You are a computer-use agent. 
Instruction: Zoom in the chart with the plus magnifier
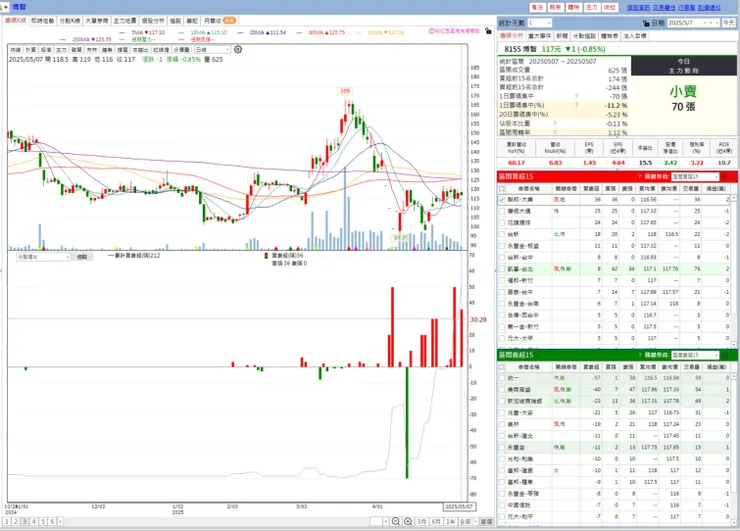(x=408, y=522)
